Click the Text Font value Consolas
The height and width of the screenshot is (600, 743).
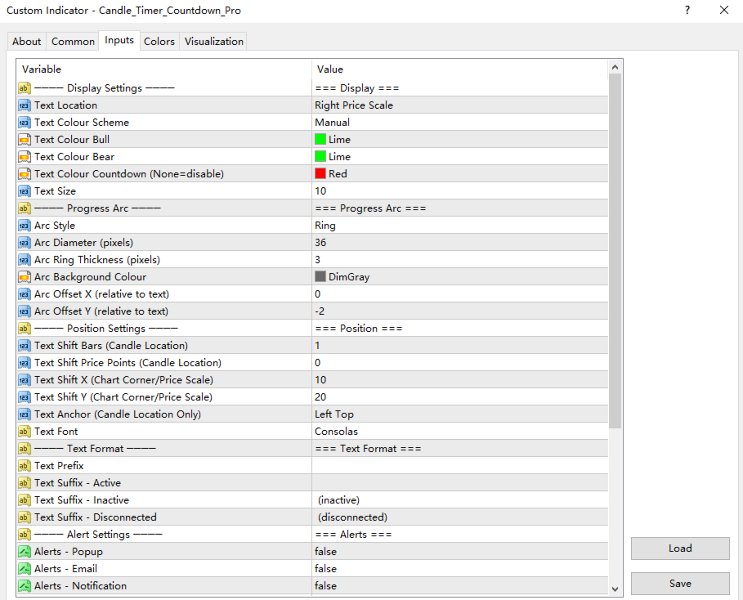(460, 431)
